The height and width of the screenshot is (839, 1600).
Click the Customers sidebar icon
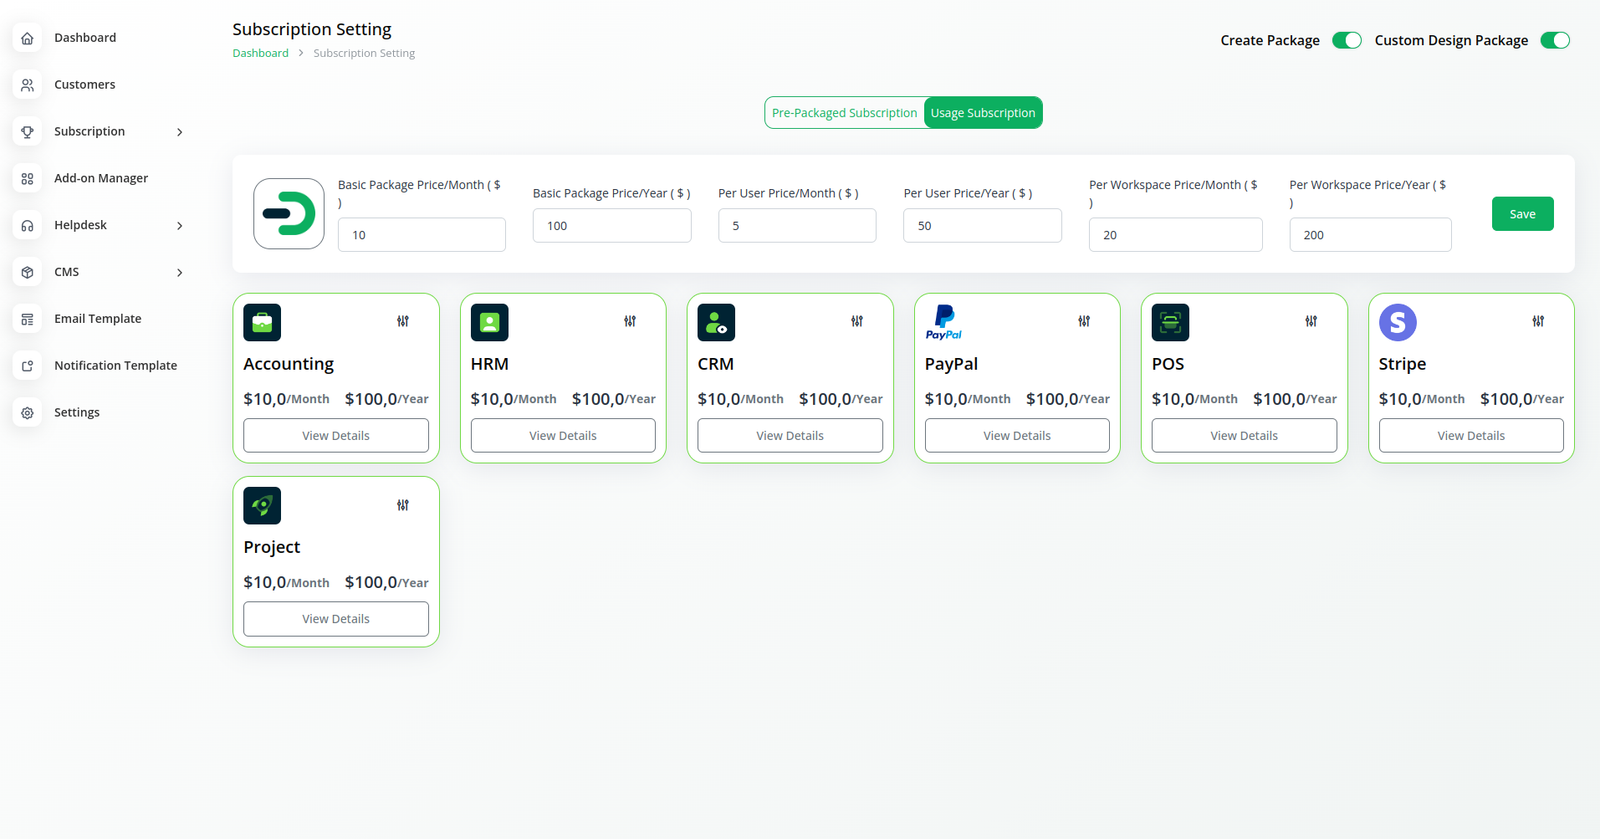(x=27, y=85)
